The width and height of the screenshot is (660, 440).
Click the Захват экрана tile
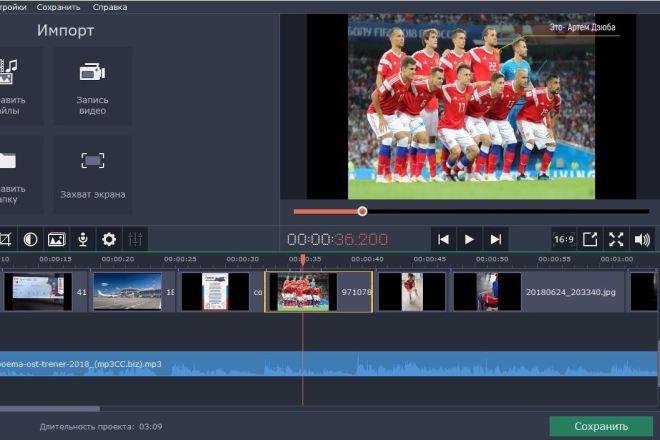92,174
